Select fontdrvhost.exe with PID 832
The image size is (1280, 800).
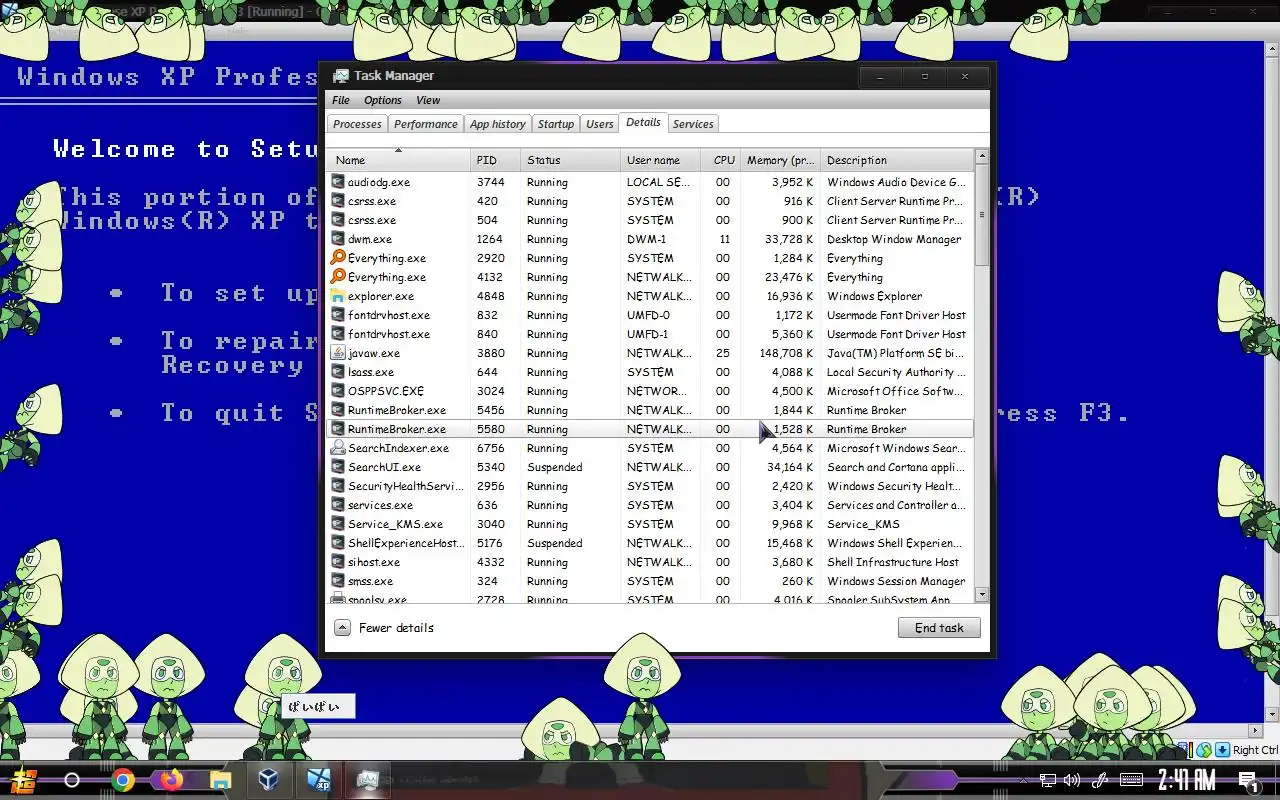coord(650,315)
